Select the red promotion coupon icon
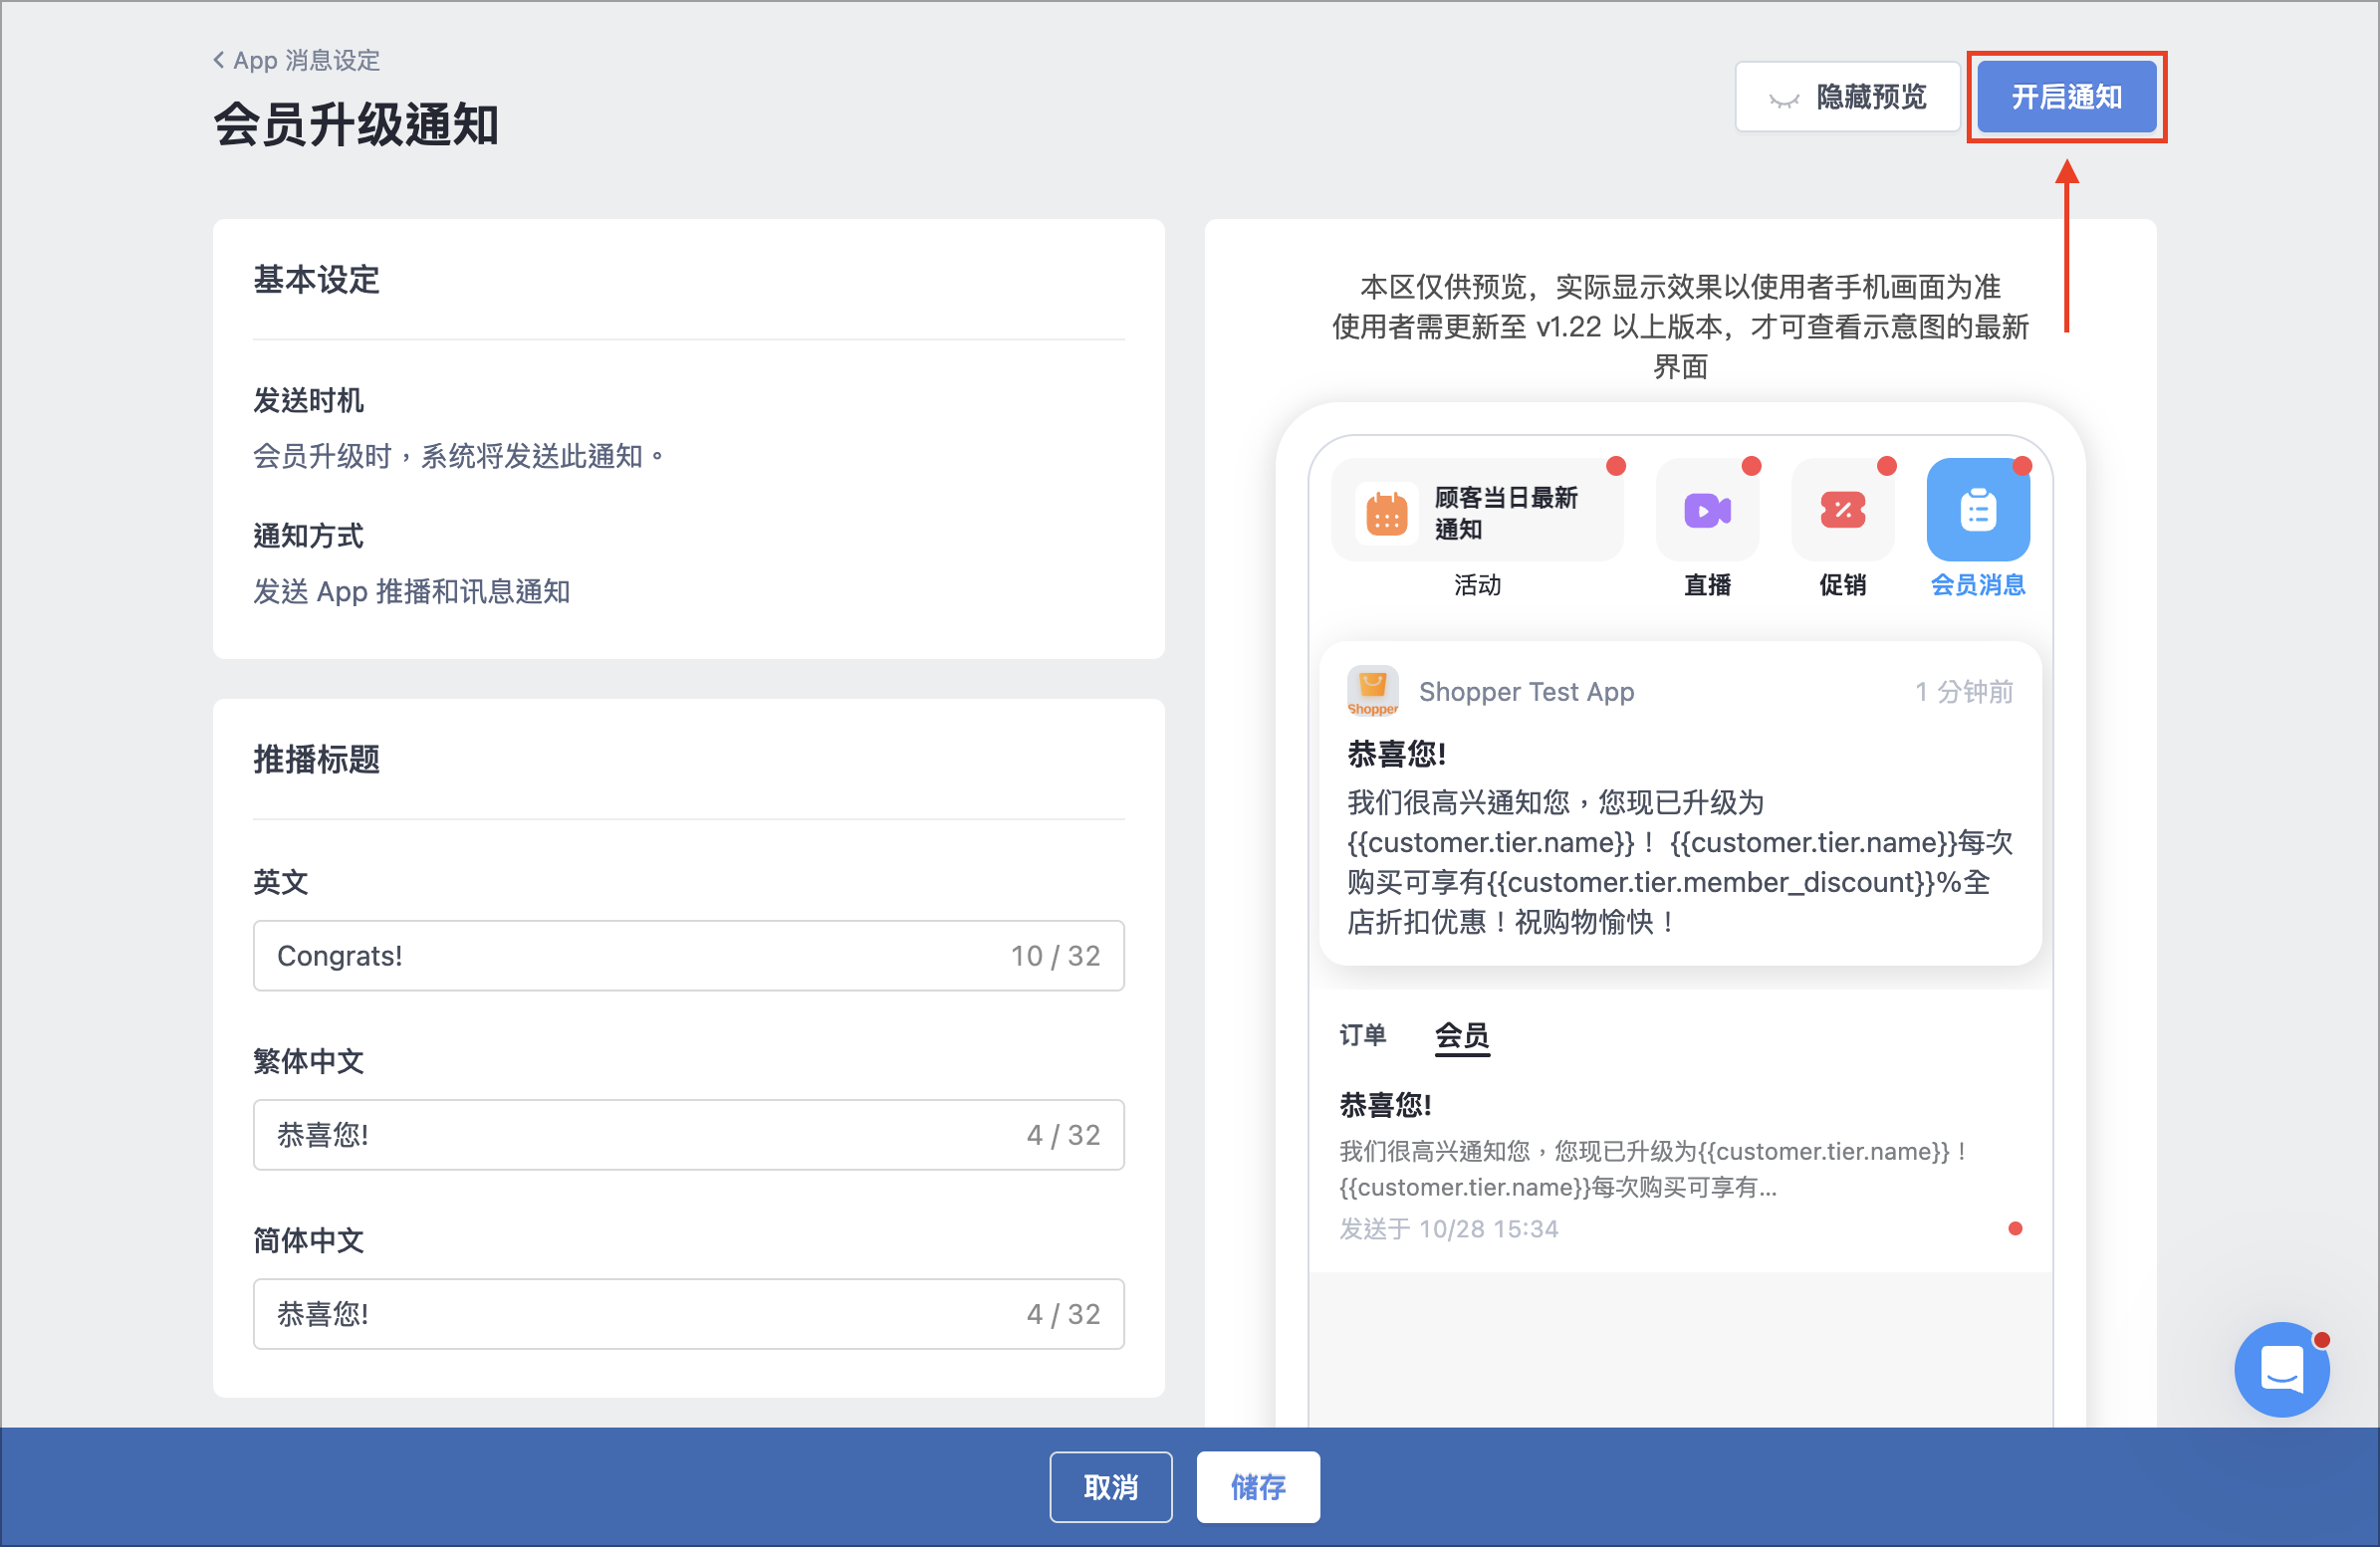 (x=1842, y=510)
